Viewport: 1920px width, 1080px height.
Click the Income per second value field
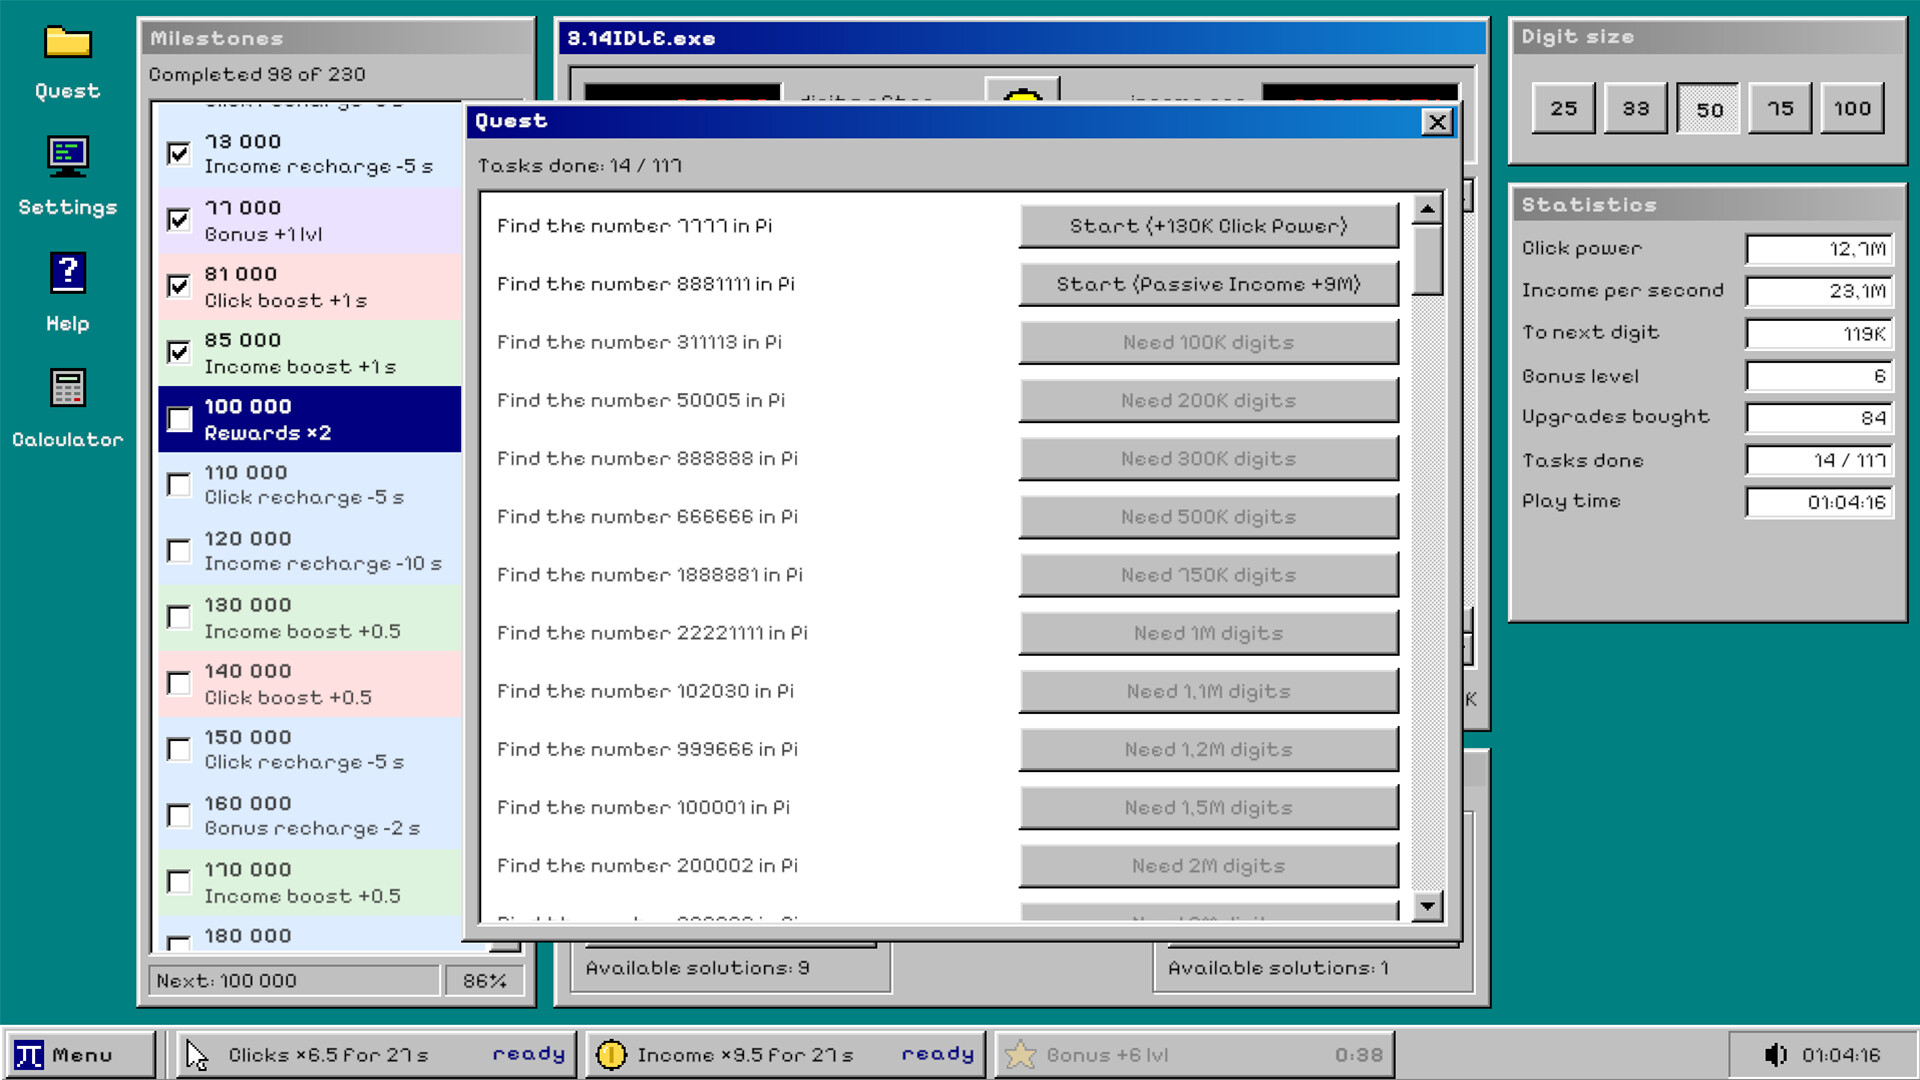coord(1819,291)
